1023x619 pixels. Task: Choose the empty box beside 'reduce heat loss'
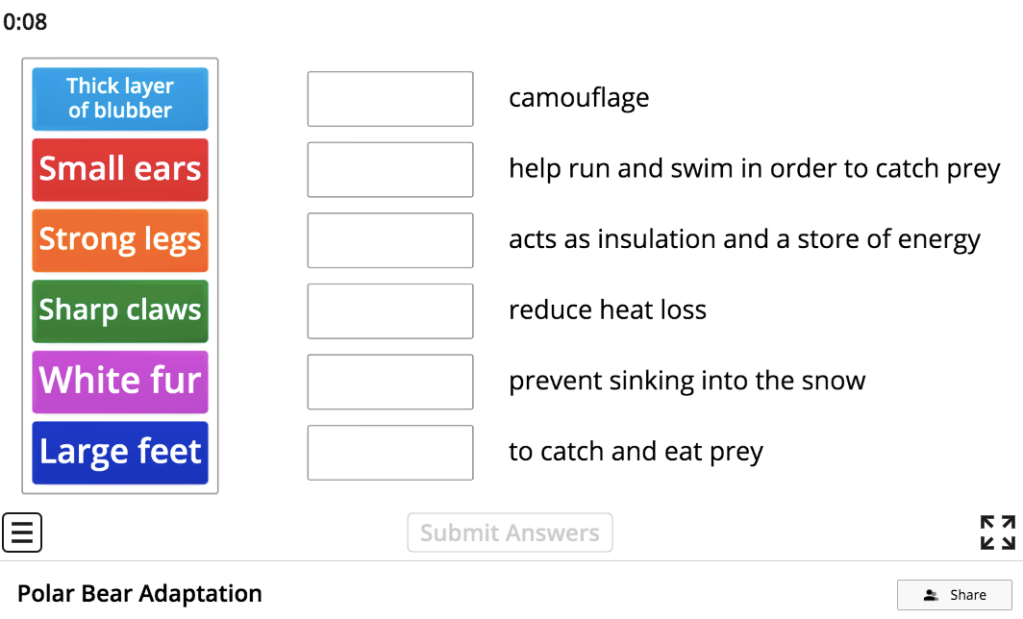pyautogui.click(x=390, y=311)
